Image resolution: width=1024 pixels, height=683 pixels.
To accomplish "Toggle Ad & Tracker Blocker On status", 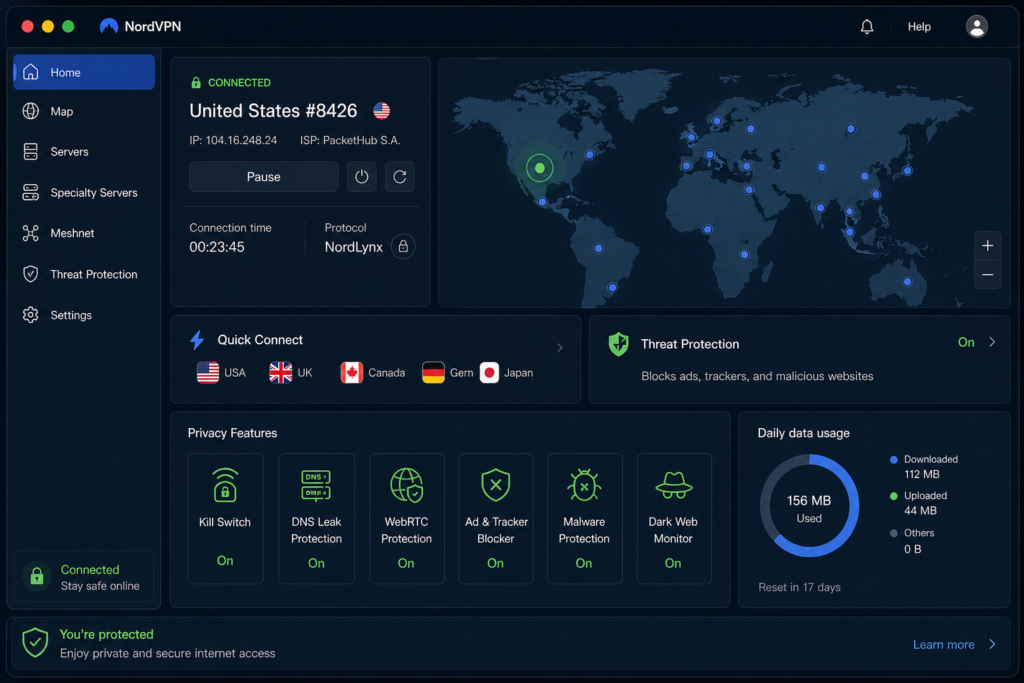I will point(496,564).
